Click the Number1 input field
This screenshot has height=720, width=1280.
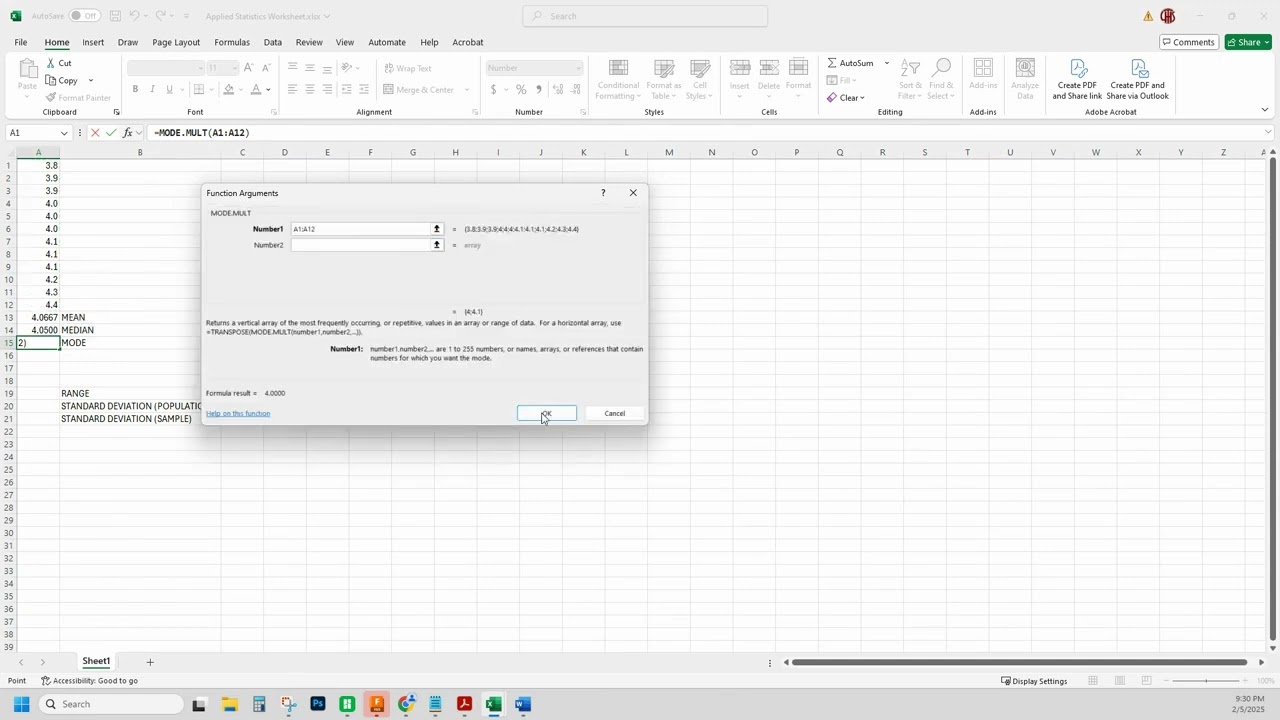[x=360, y=229]
